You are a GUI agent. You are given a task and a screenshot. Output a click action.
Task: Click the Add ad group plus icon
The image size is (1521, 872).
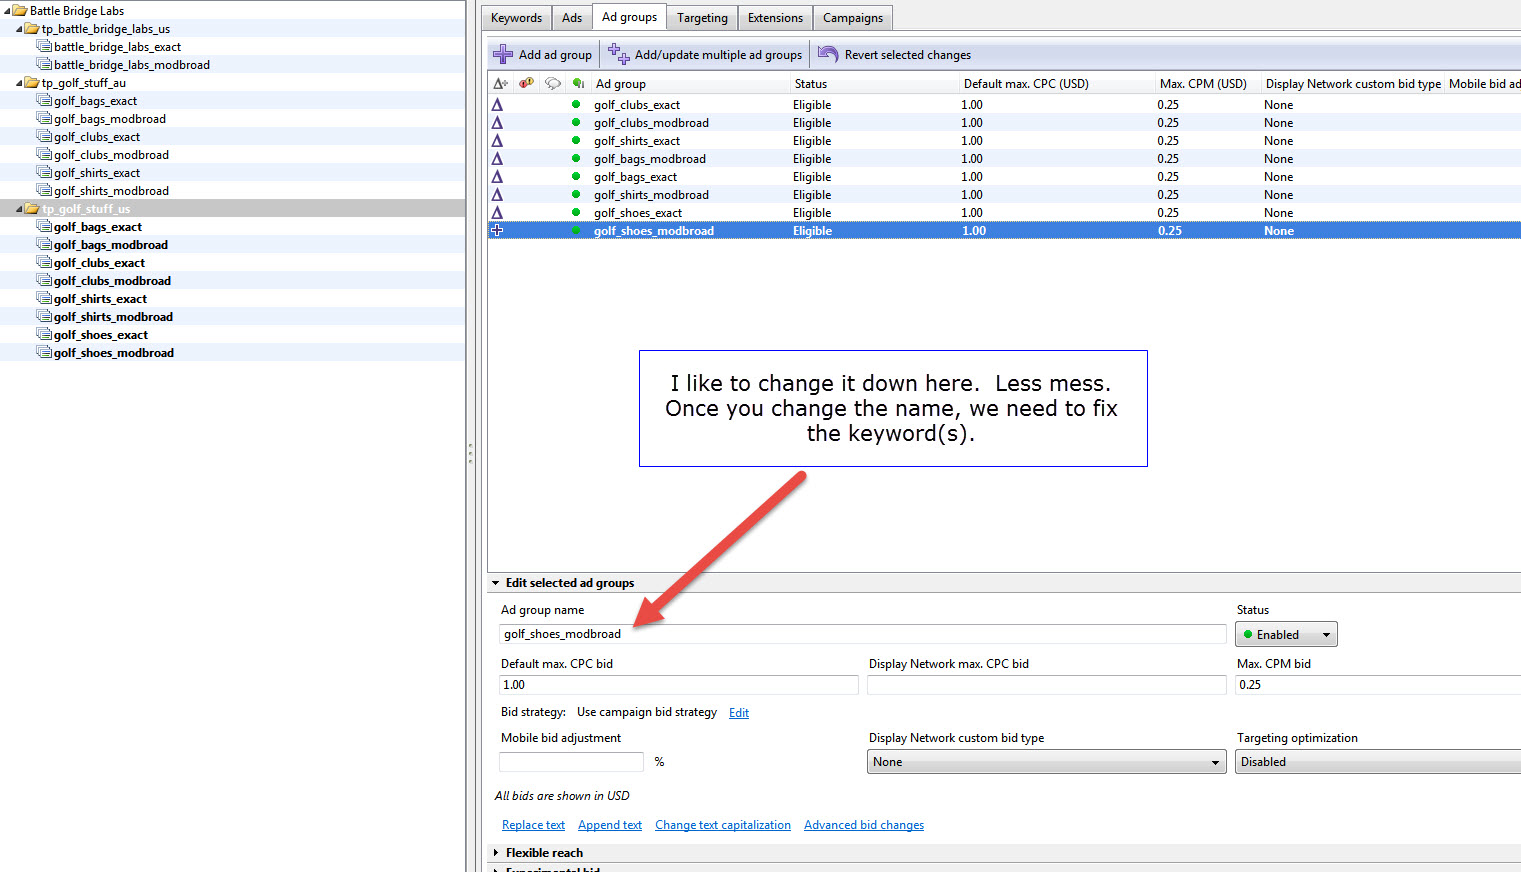click(x=503, y=55)
